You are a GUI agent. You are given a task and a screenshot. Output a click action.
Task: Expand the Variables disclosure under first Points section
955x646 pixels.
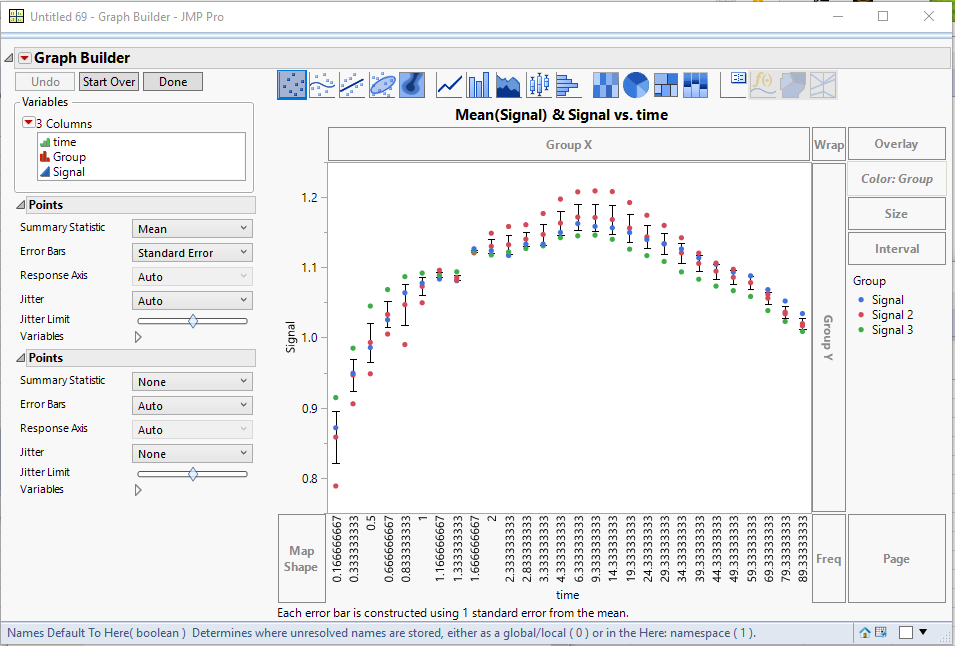point(138,336)
